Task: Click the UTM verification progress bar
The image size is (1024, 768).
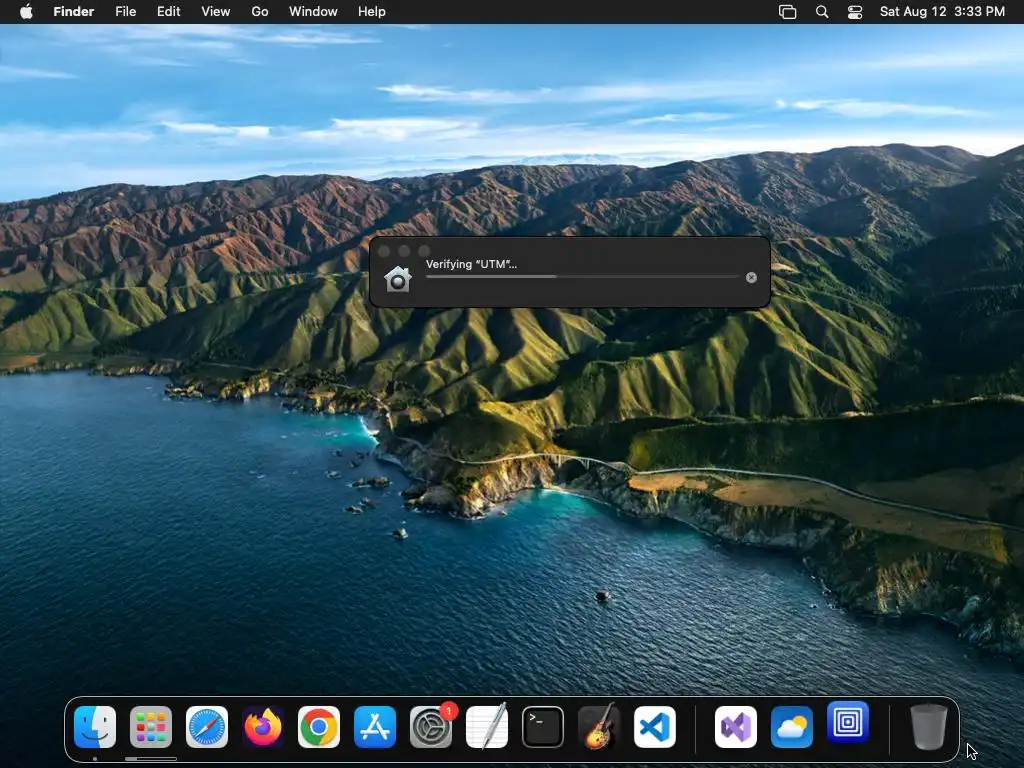Action: pyautogui.click(x=582, y=277)
